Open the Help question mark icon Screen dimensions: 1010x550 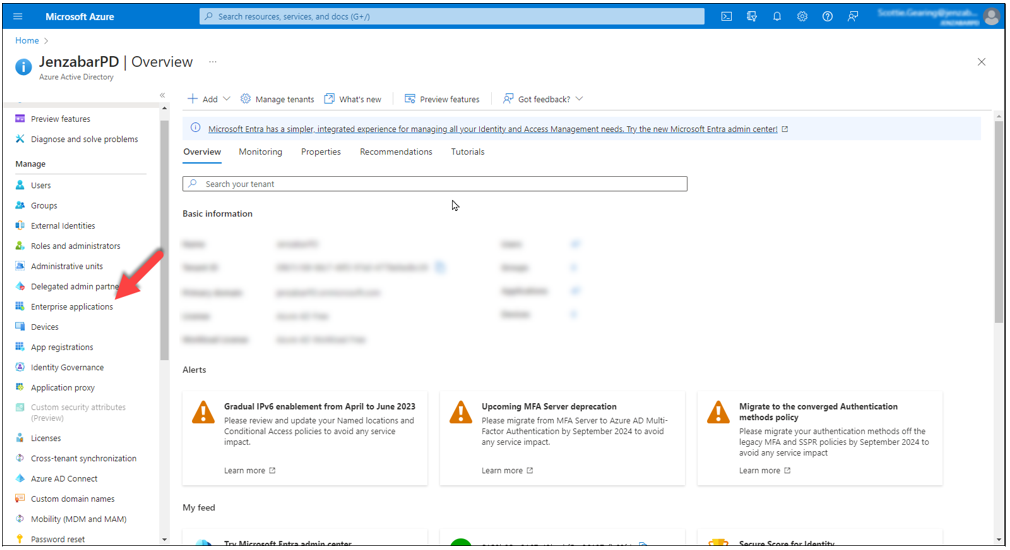click(x=828, y=17)
